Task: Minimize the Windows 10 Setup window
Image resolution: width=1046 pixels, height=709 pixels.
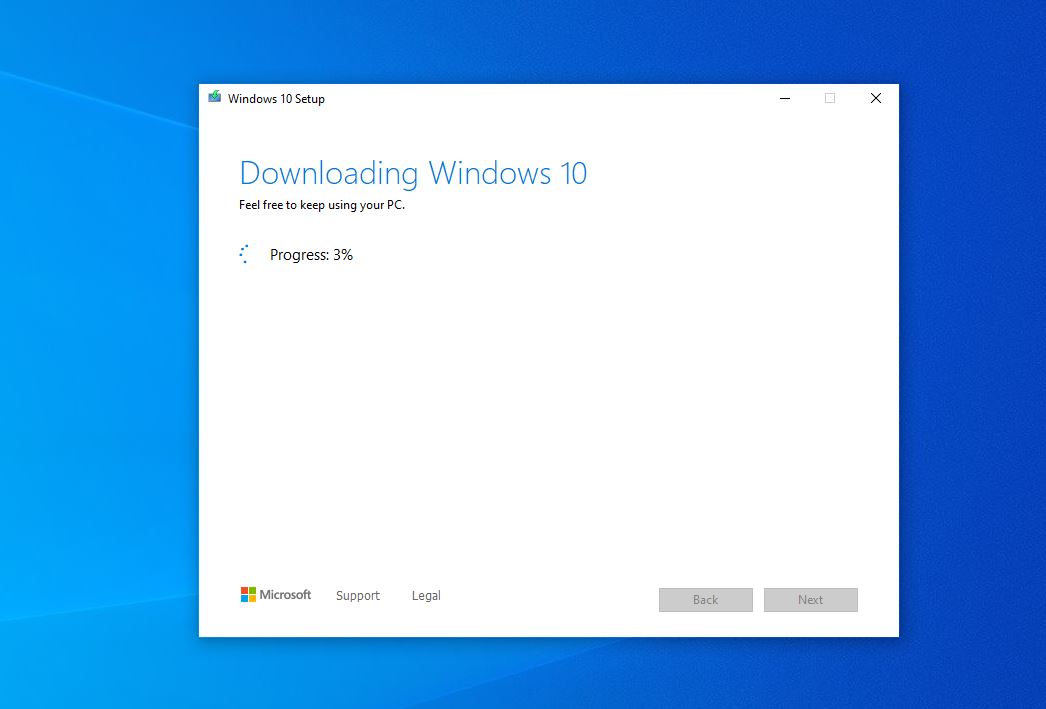Action: (x=784, y=98)
